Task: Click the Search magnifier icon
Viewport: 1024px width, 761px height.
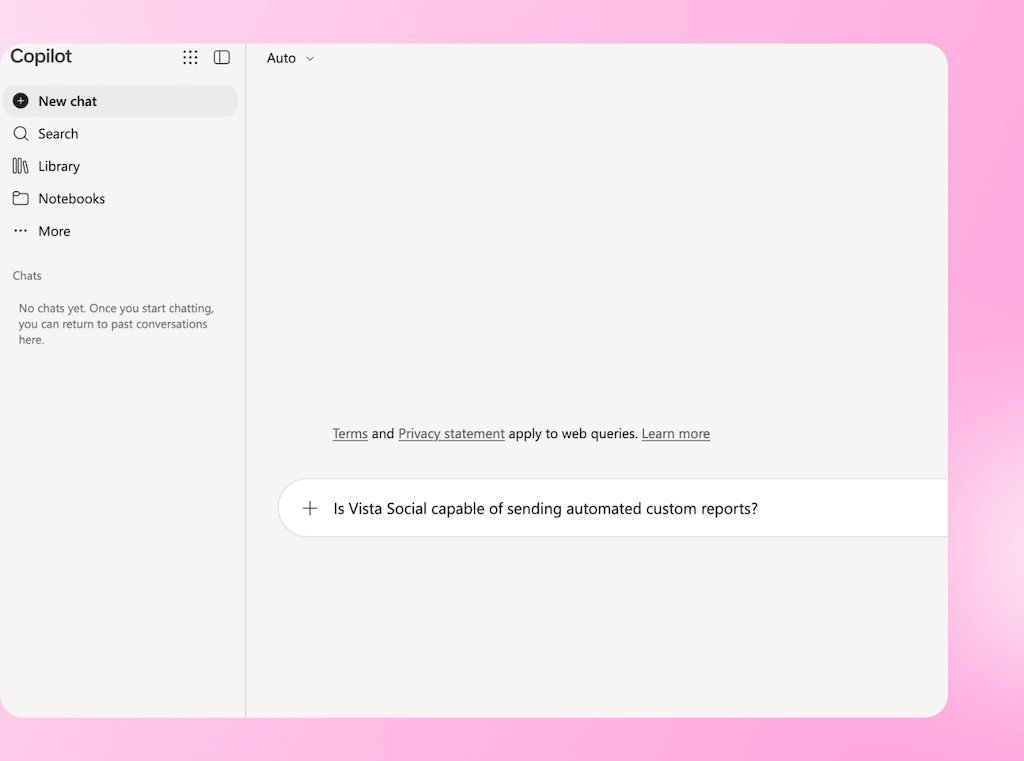Action: (21, 133)
